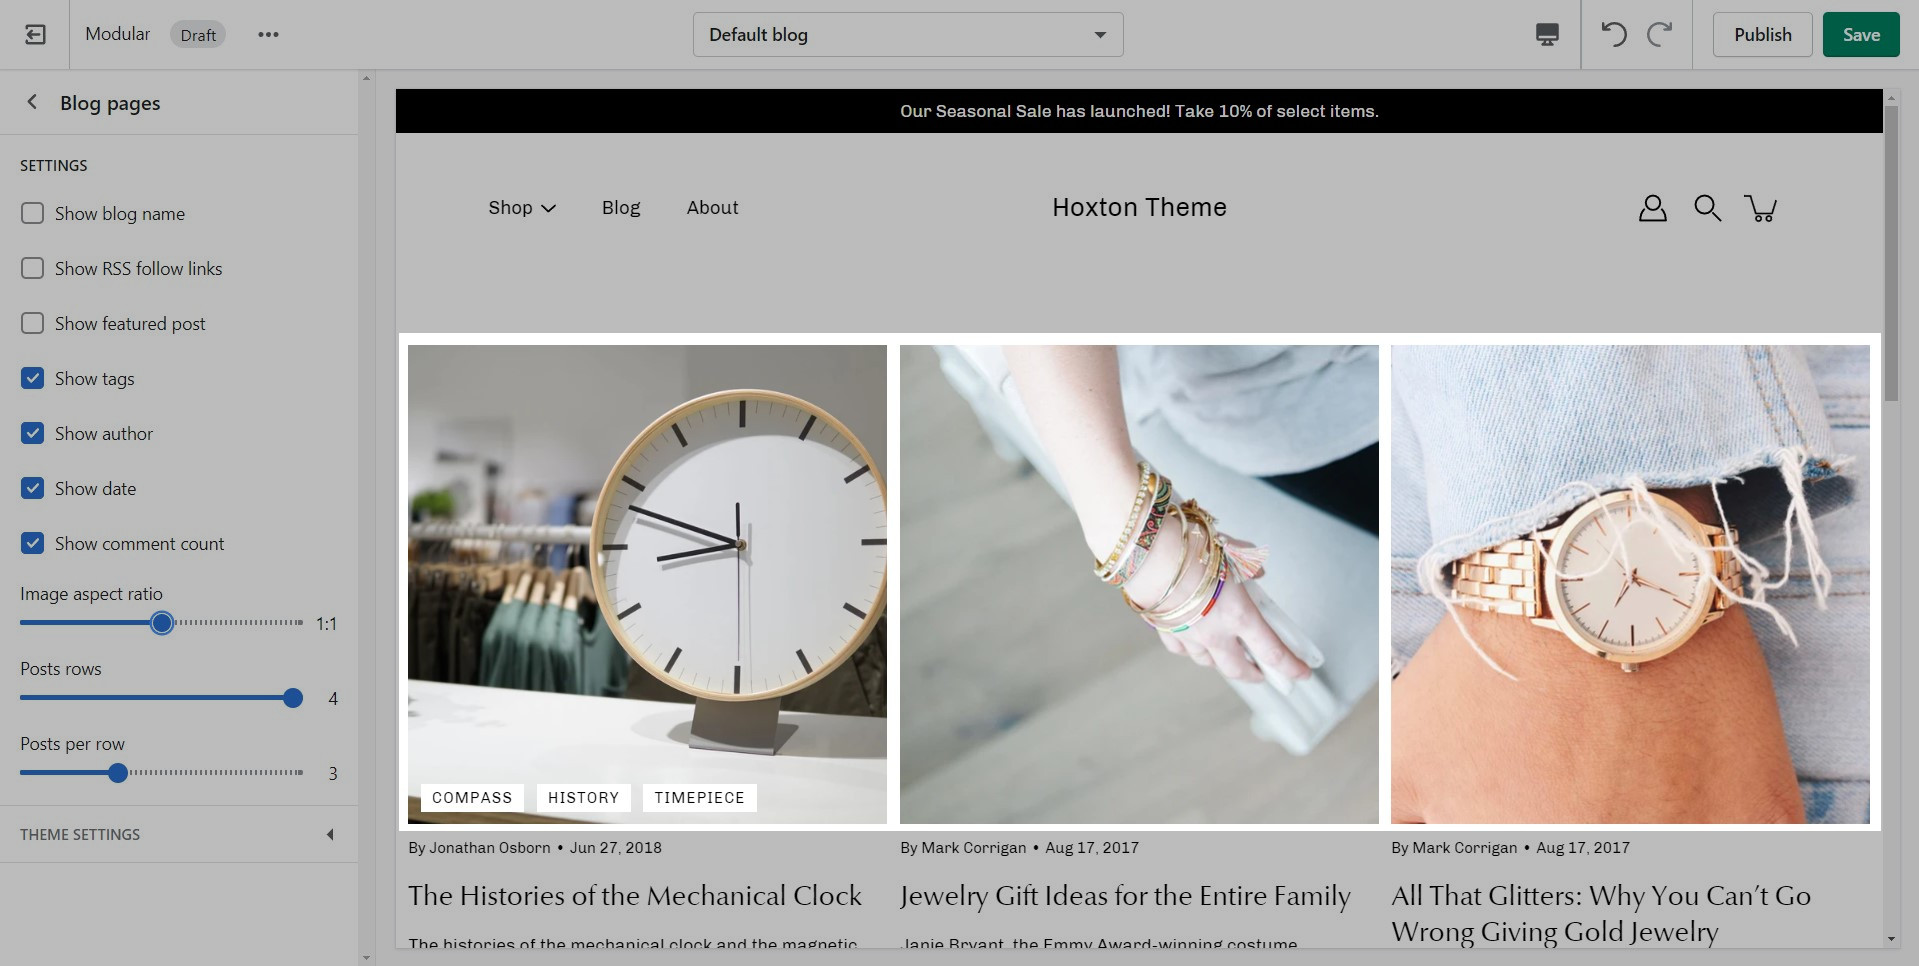1919x966 pixels.
Task: Click the exit editor icon
Action: 35,35
